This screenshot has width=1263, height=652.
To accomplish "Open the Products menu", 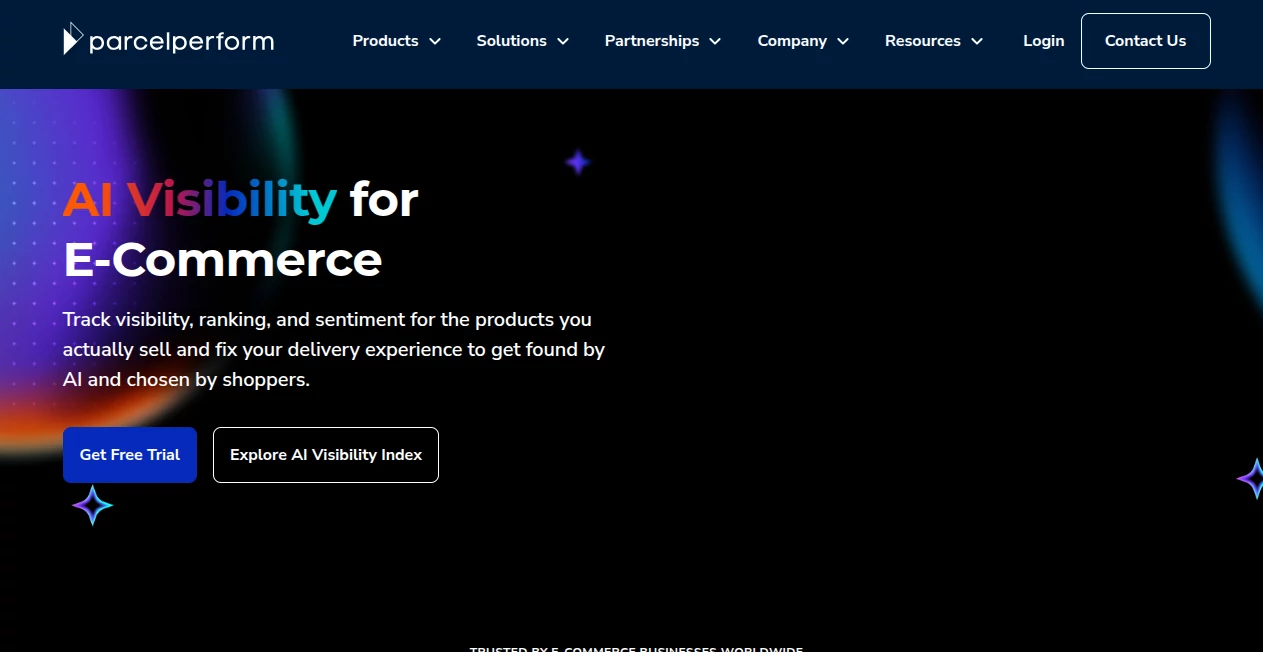I will pos(385,41).
